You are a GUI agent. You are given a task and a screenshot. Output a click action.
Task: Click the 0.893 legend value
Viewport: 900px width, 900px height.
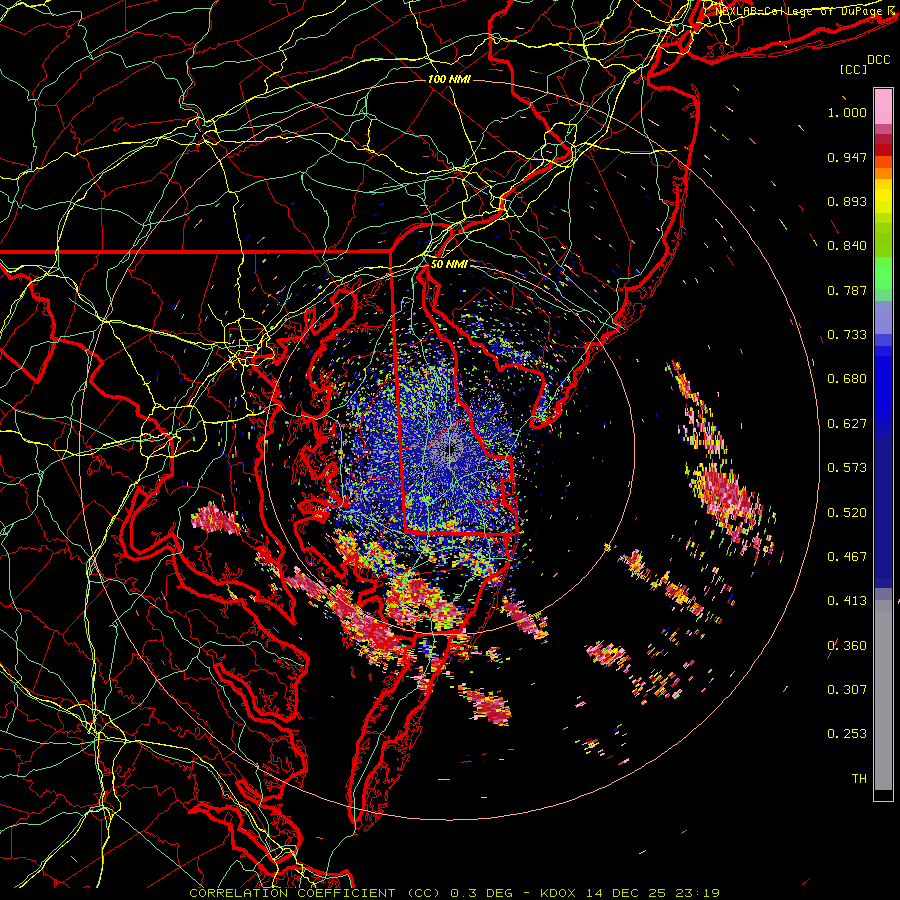coord(847,201)
